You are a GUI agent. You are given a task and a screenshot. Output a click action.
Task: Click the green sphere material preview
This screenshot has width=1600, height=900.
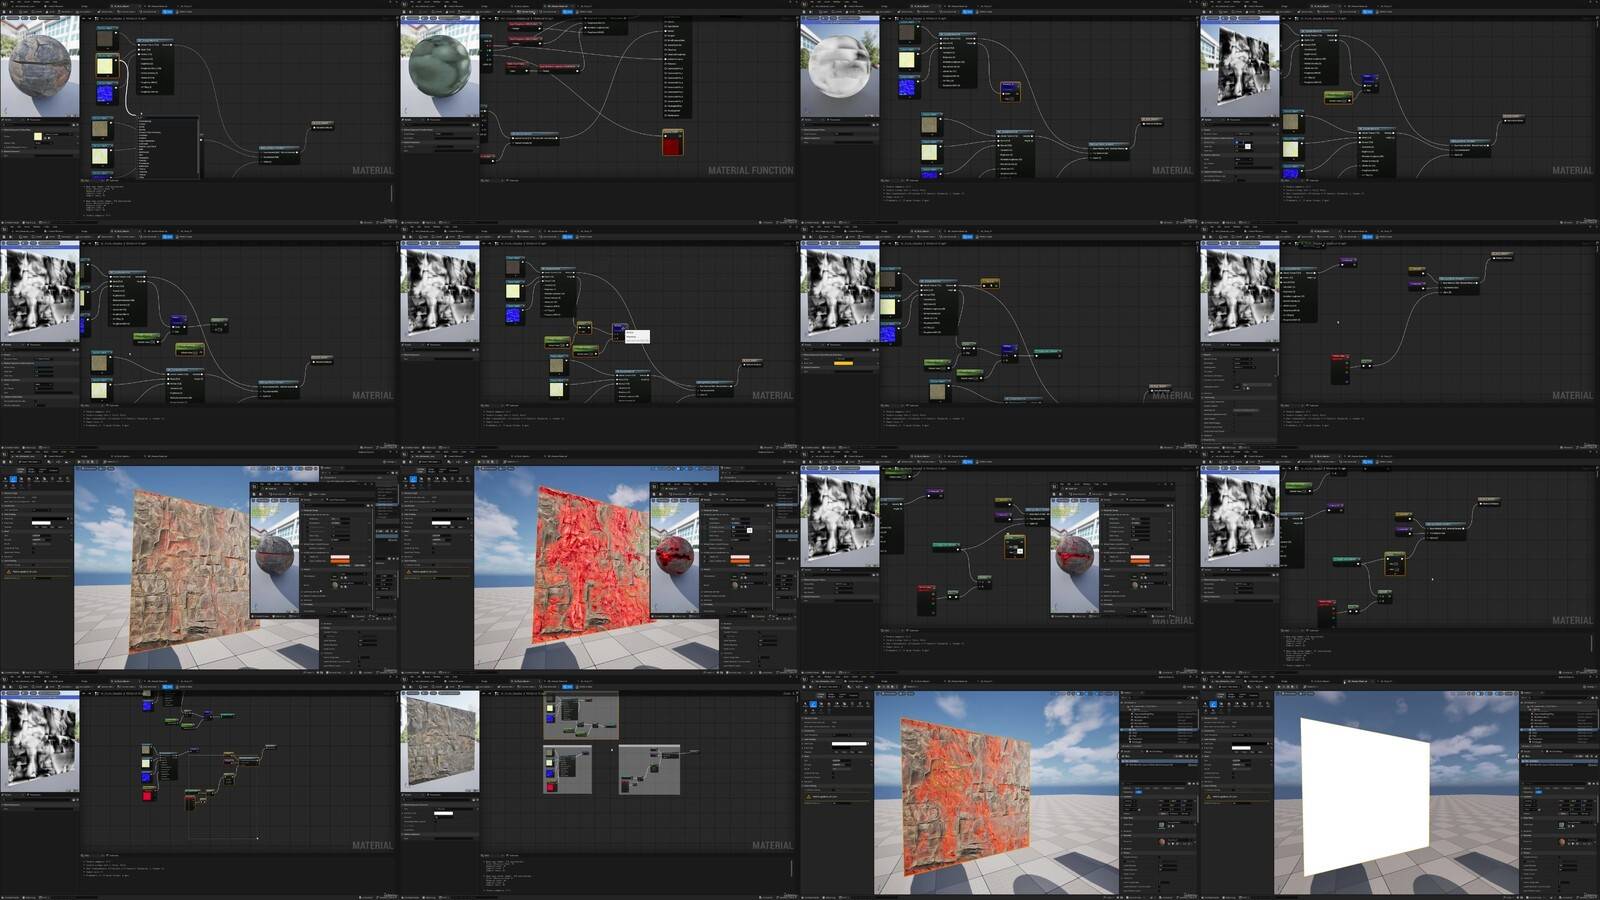click(439, 67)
